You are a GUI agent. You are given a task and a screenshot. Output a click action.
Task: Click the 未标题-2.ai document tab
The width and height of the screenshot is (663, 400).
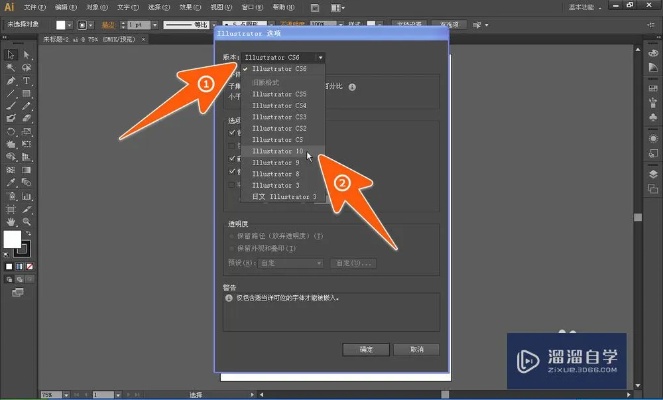(x=89, y=39)
